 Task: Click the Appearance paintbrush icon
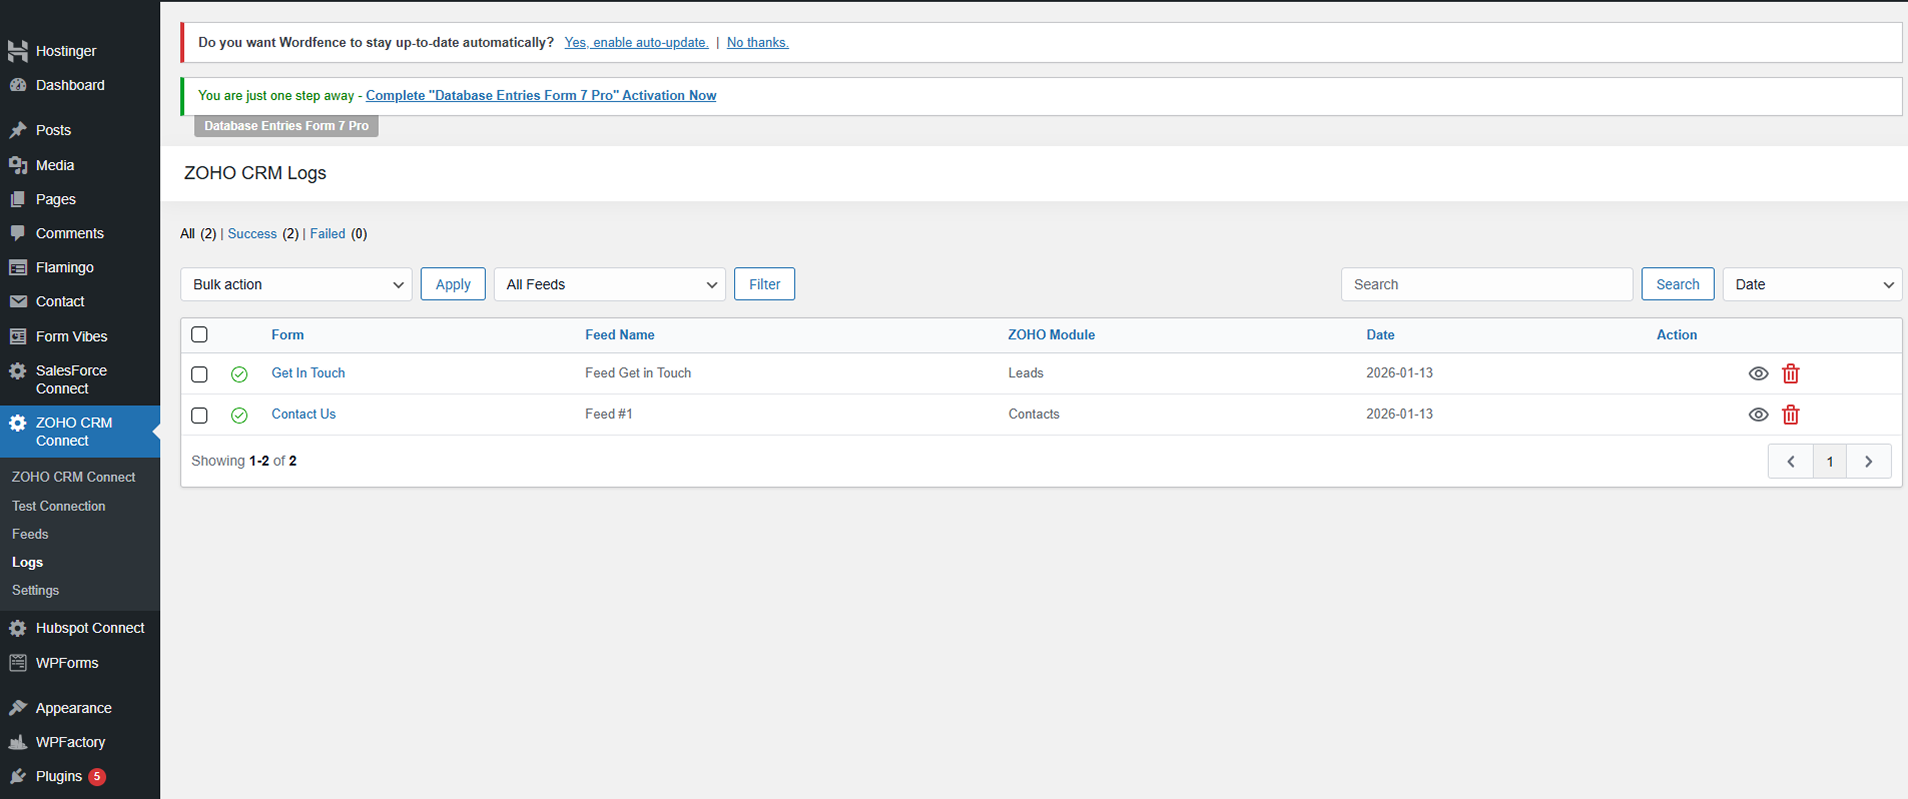tap(18, 708)
